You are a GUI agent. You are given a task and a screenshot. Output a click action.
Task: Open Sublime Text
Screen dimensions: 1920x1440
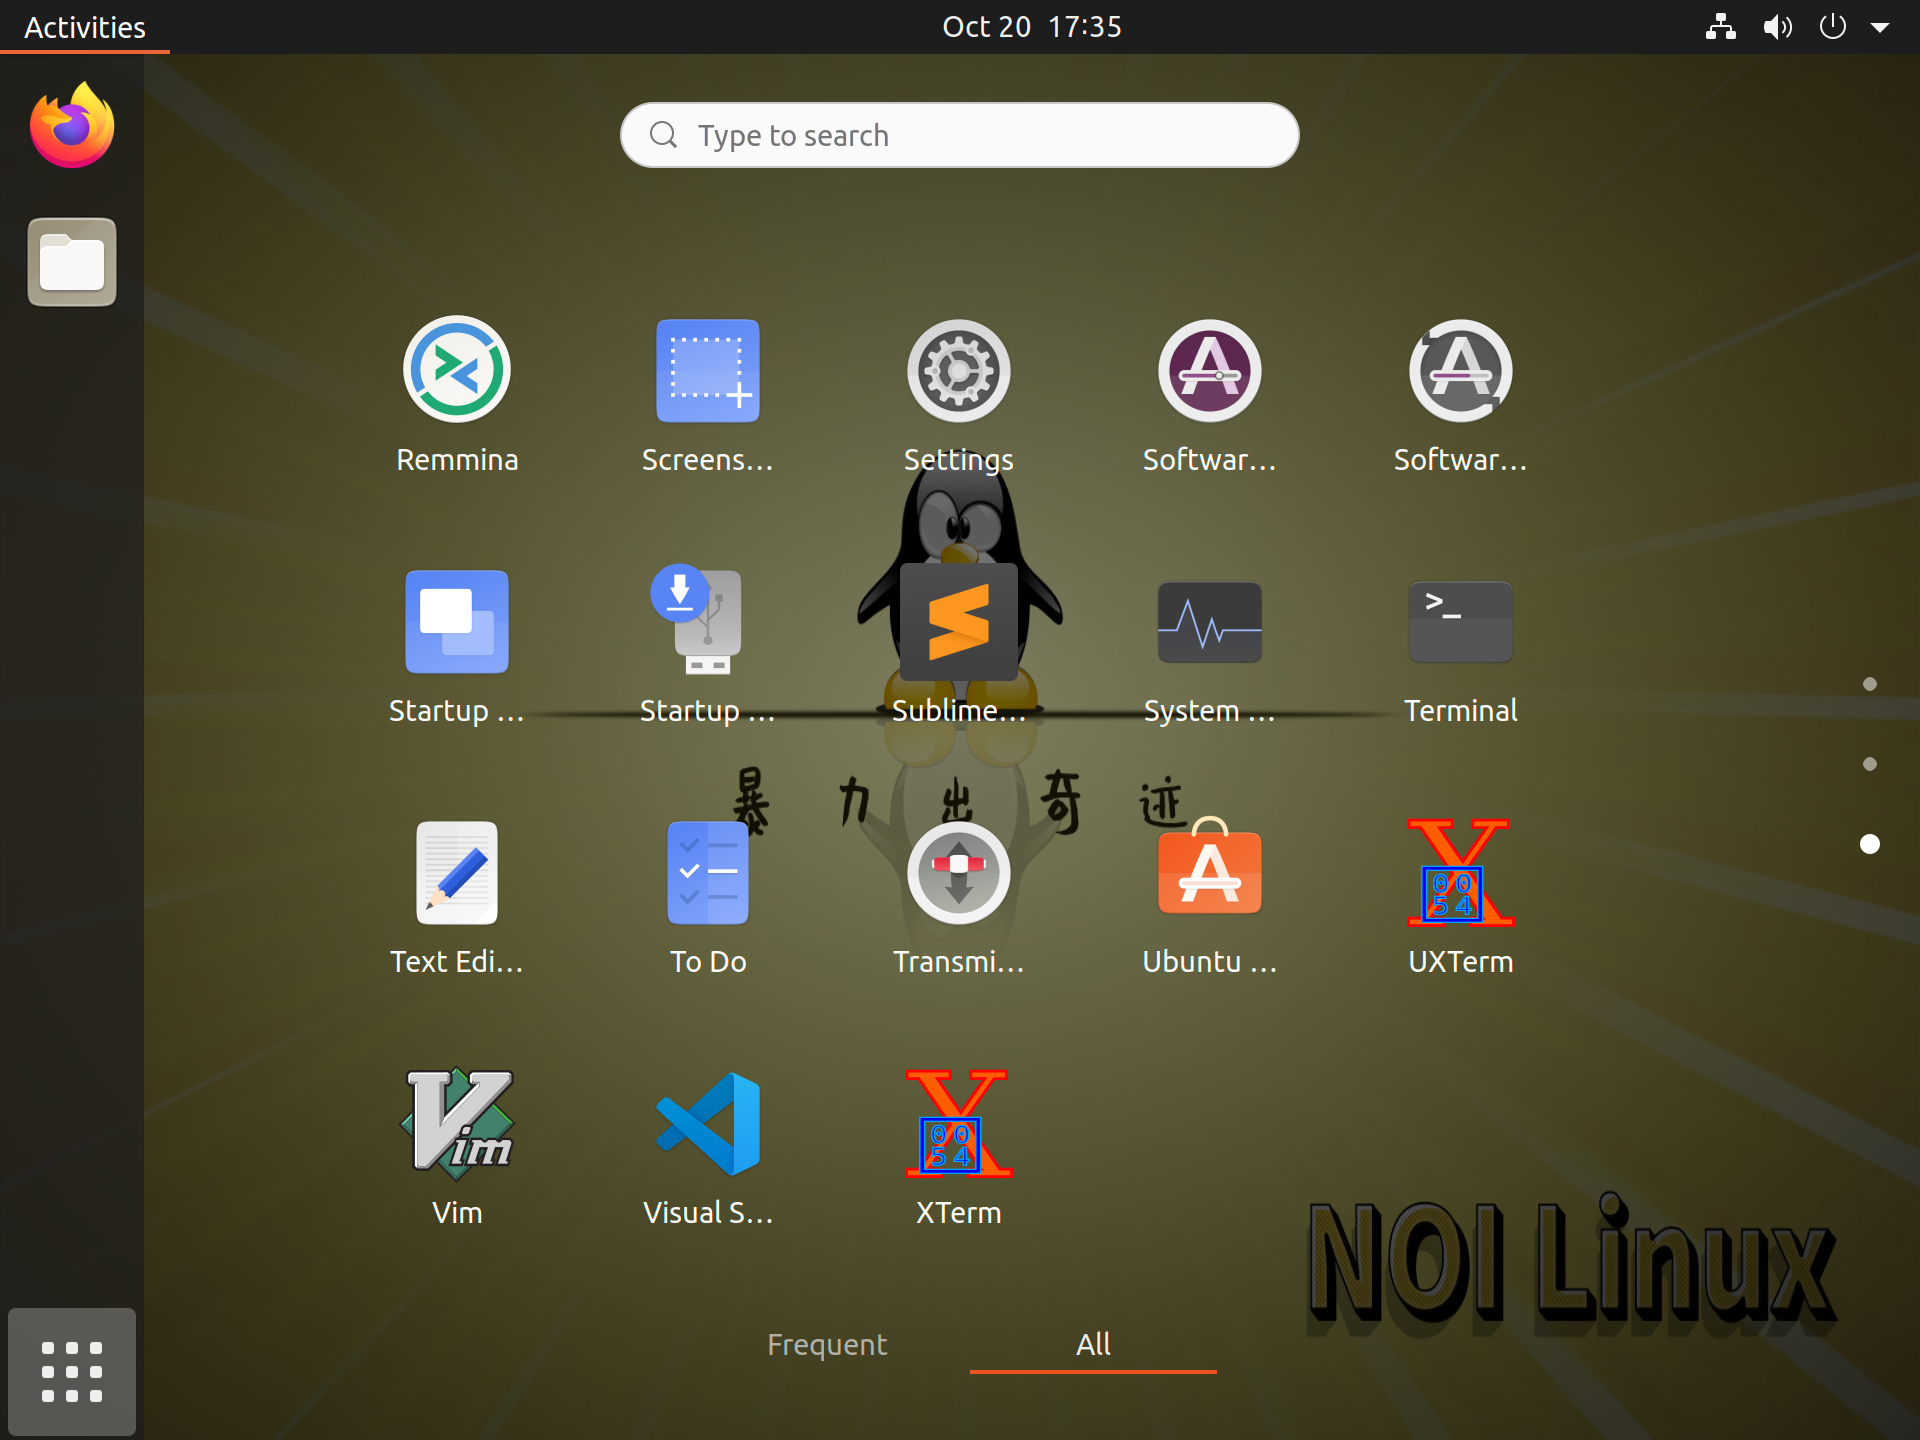pyautogui.click(x=959, y=621)
